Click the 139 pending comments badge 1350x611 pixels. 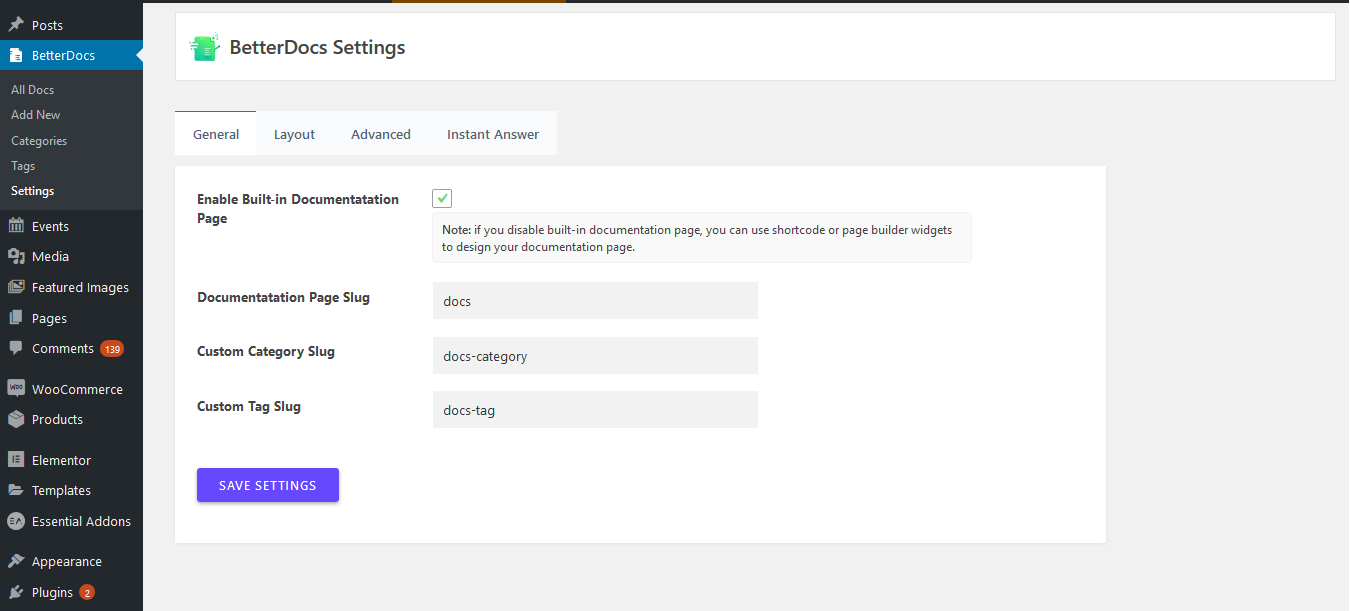coord(112,349)
